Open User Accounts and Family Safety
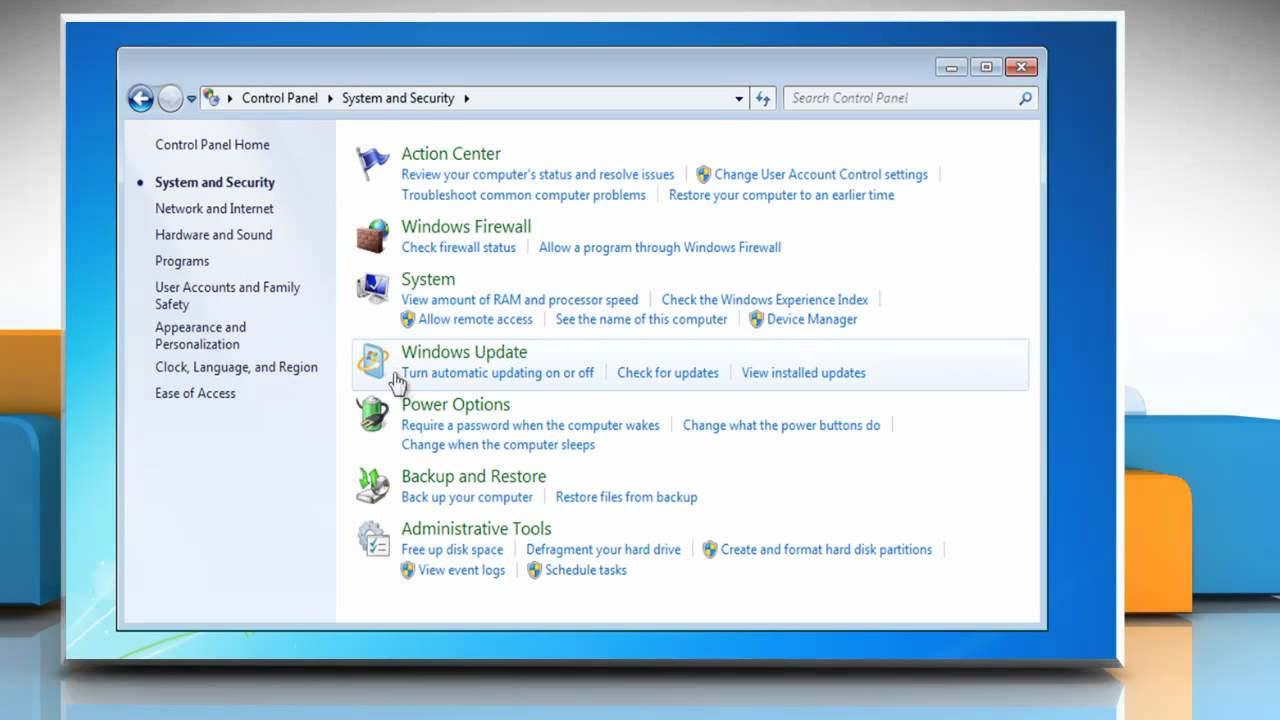 (228, 295)
